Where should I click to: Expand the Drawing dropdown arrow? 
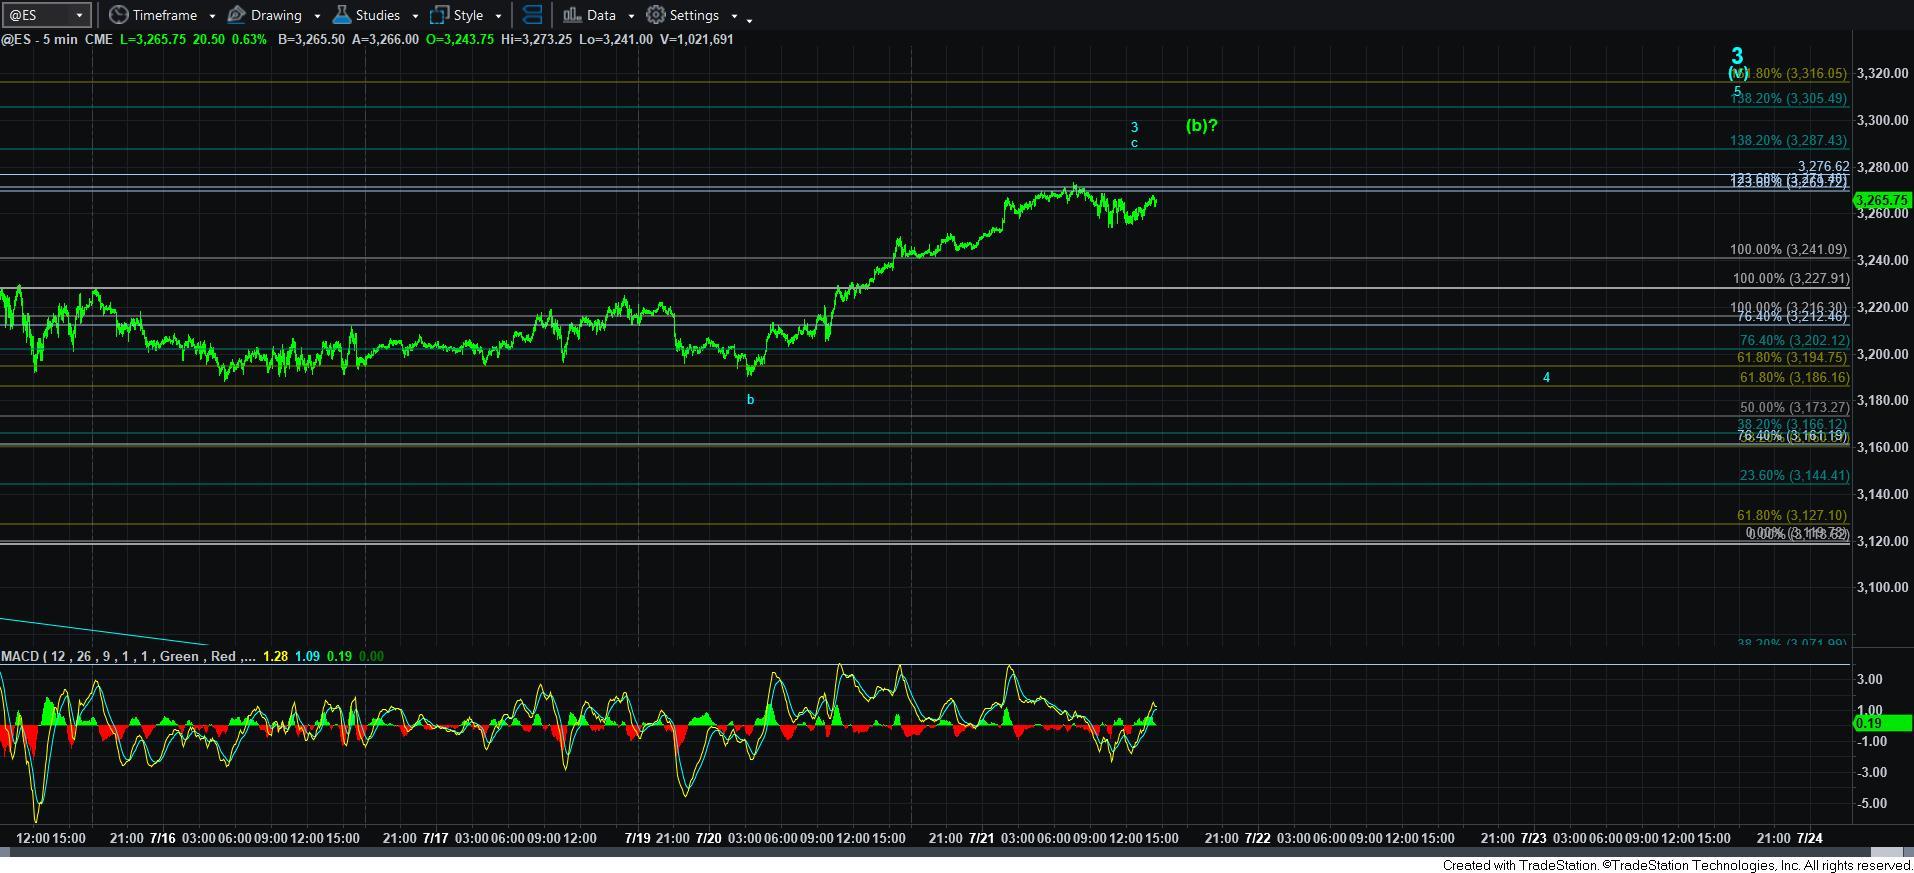pyautogui.click(x=317, y=16)
